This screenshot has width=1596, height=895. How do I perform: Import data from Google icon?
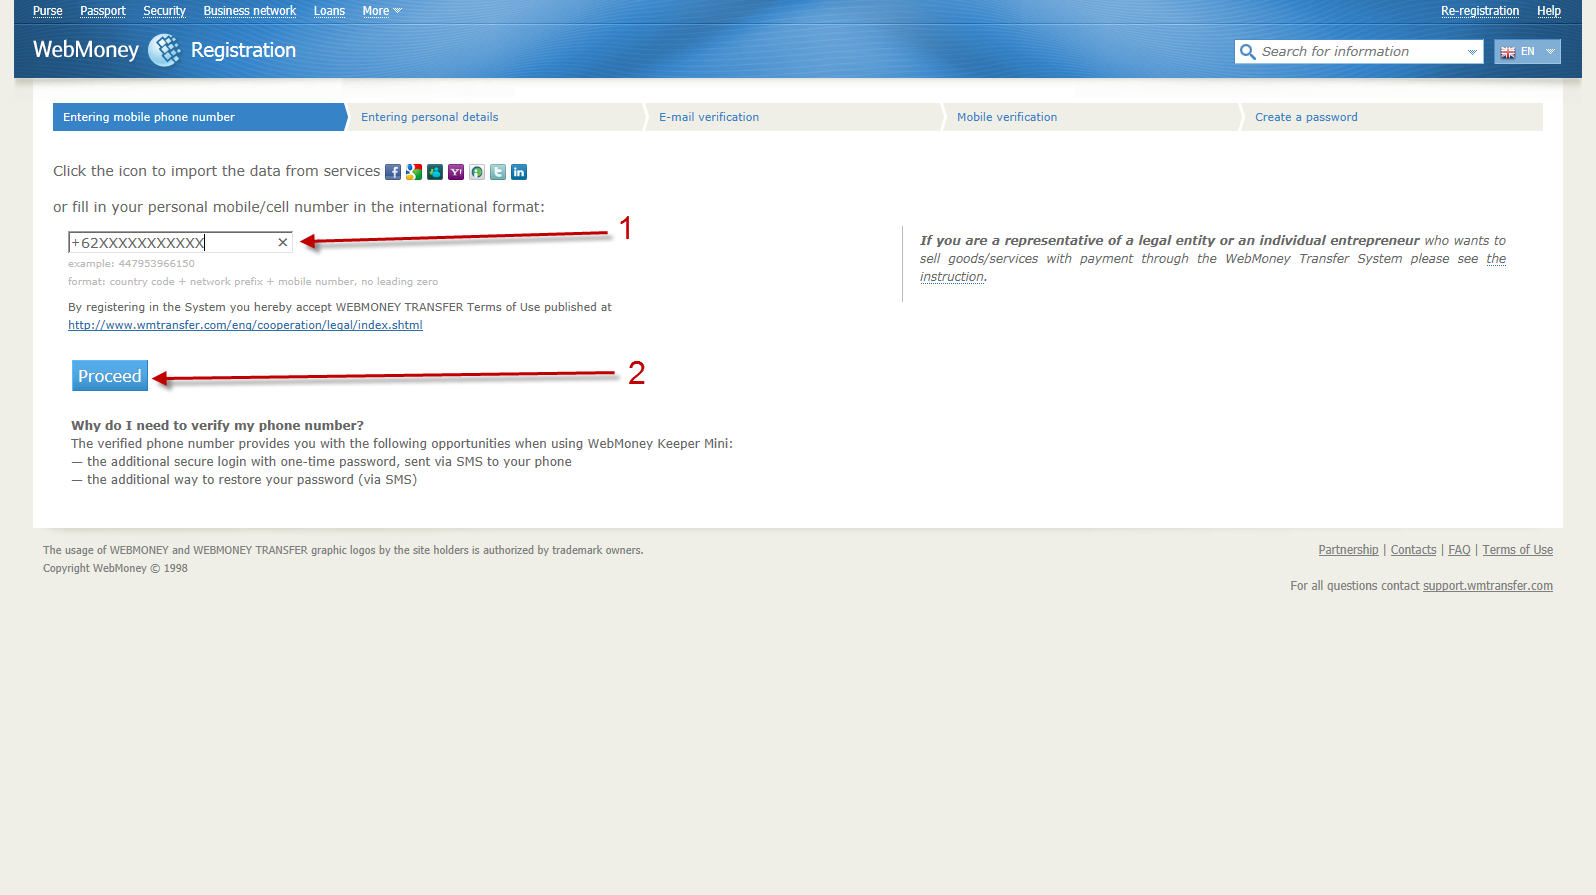pyautogui.click(x=414, y=172)
